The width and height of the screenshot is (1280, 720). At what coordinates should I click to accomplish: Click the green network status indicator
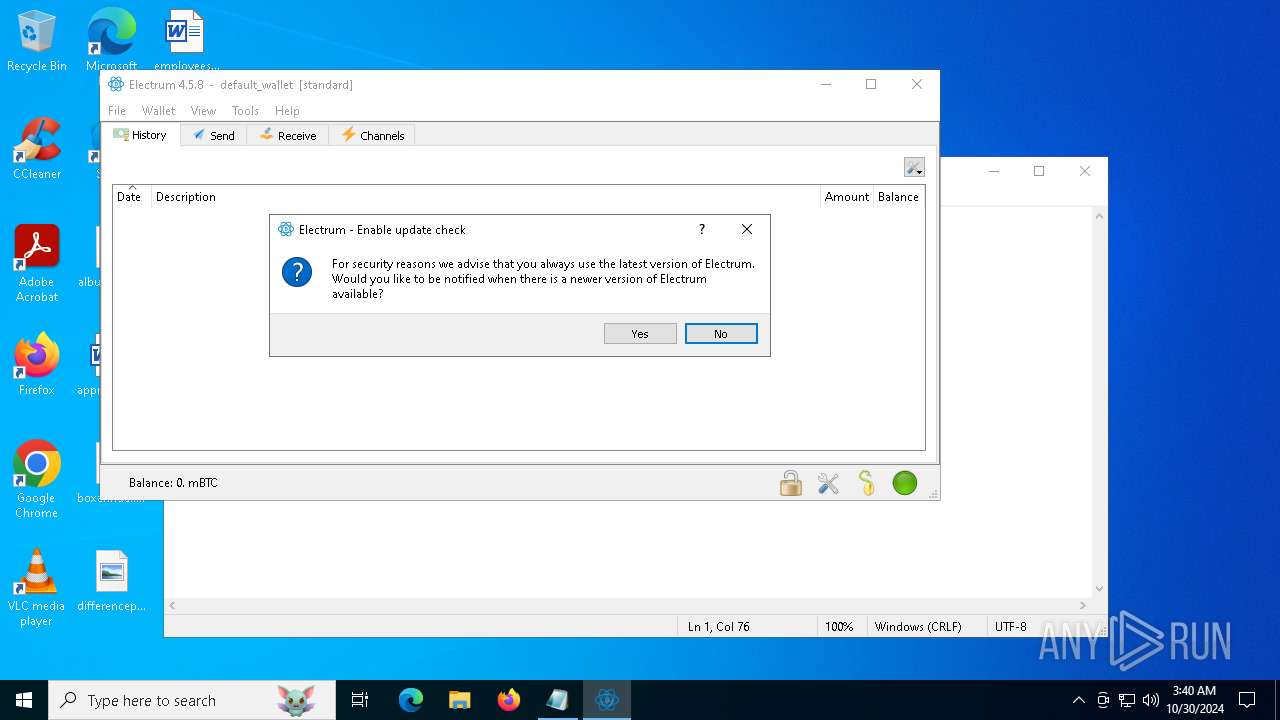coord(905,483)
